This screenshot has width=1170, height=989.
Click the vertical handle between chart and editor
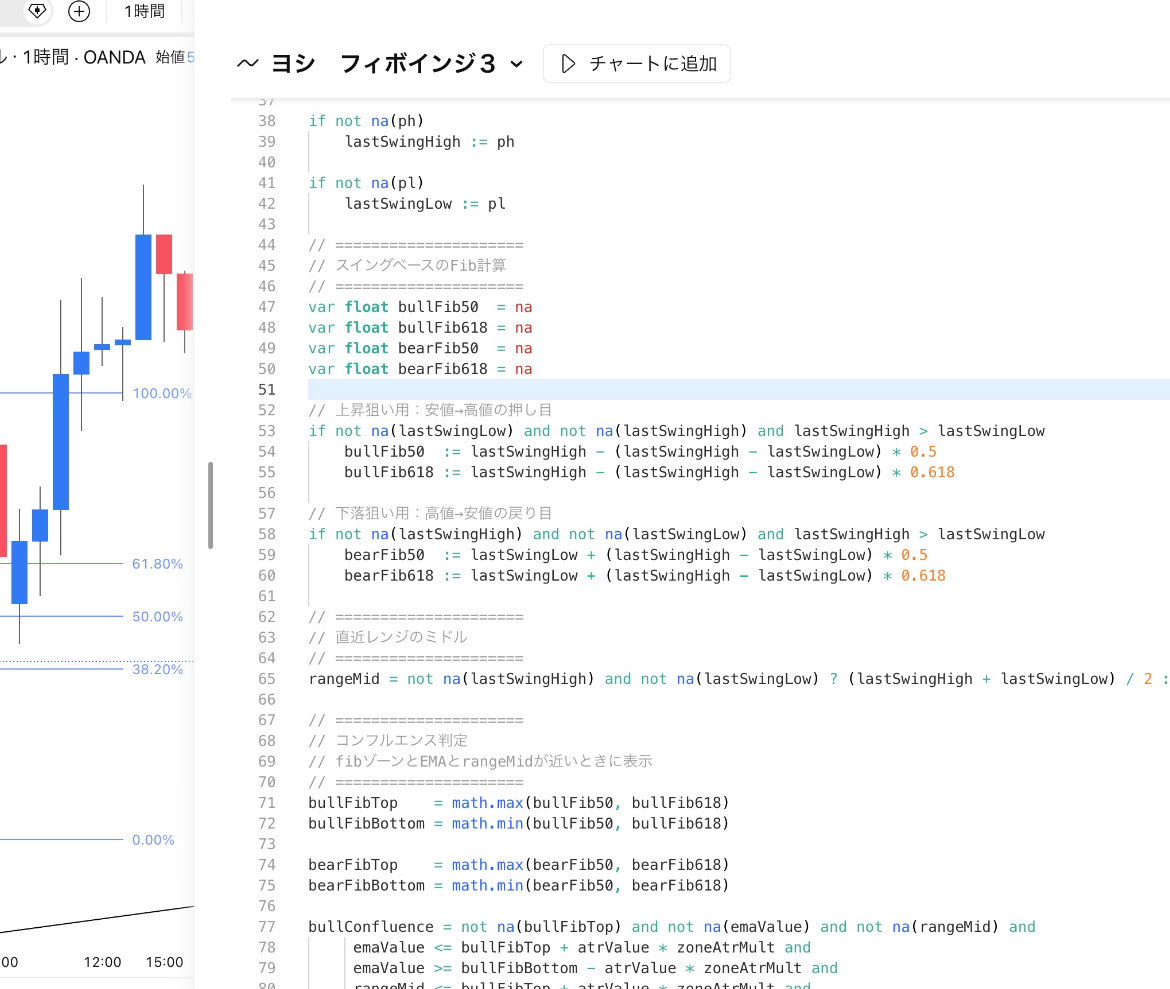210,505
